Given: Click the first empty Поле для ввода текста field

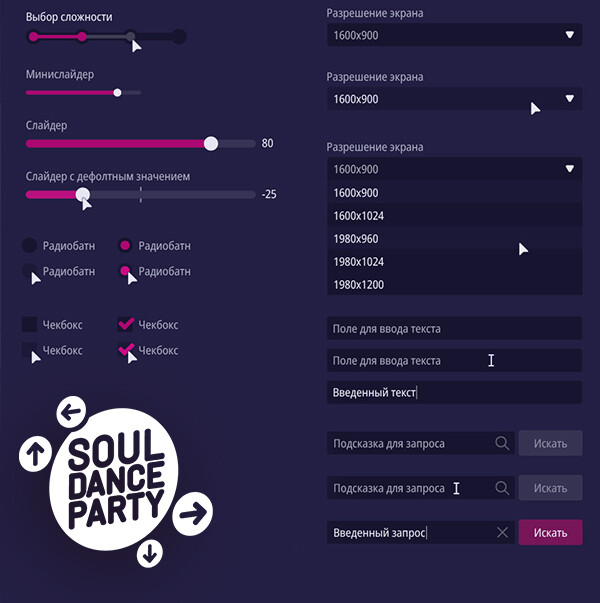Looking at the screenshot, I should click(x=453, y=328).
